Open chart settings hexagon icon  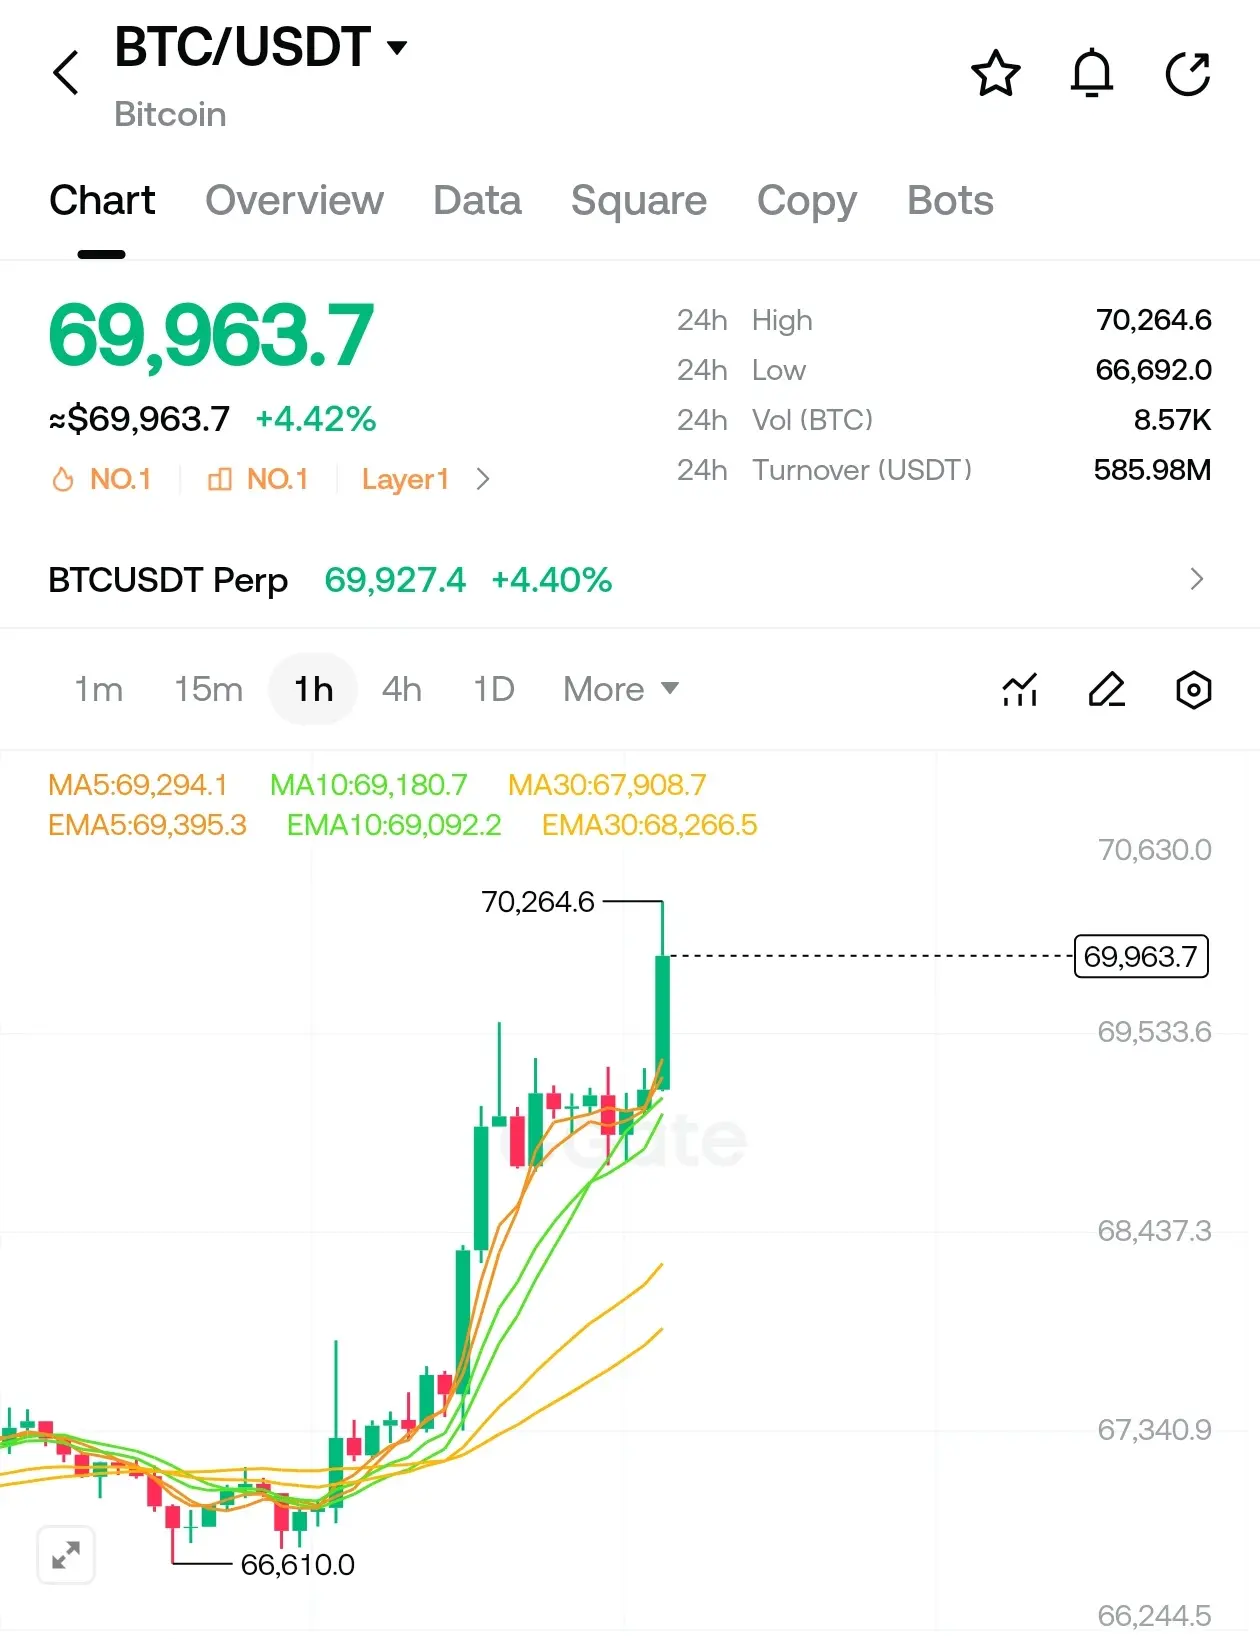point(1193,689)
